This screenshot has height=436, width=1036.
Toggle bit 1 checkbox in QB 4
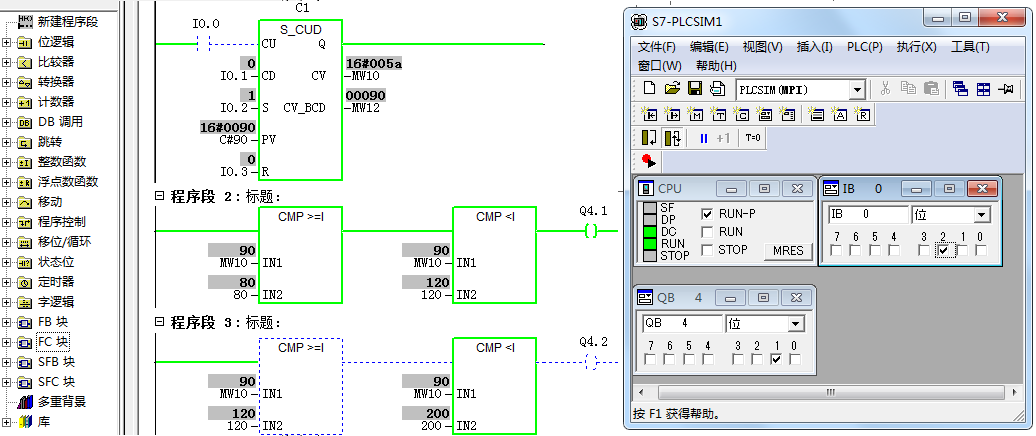coord(776,359)
